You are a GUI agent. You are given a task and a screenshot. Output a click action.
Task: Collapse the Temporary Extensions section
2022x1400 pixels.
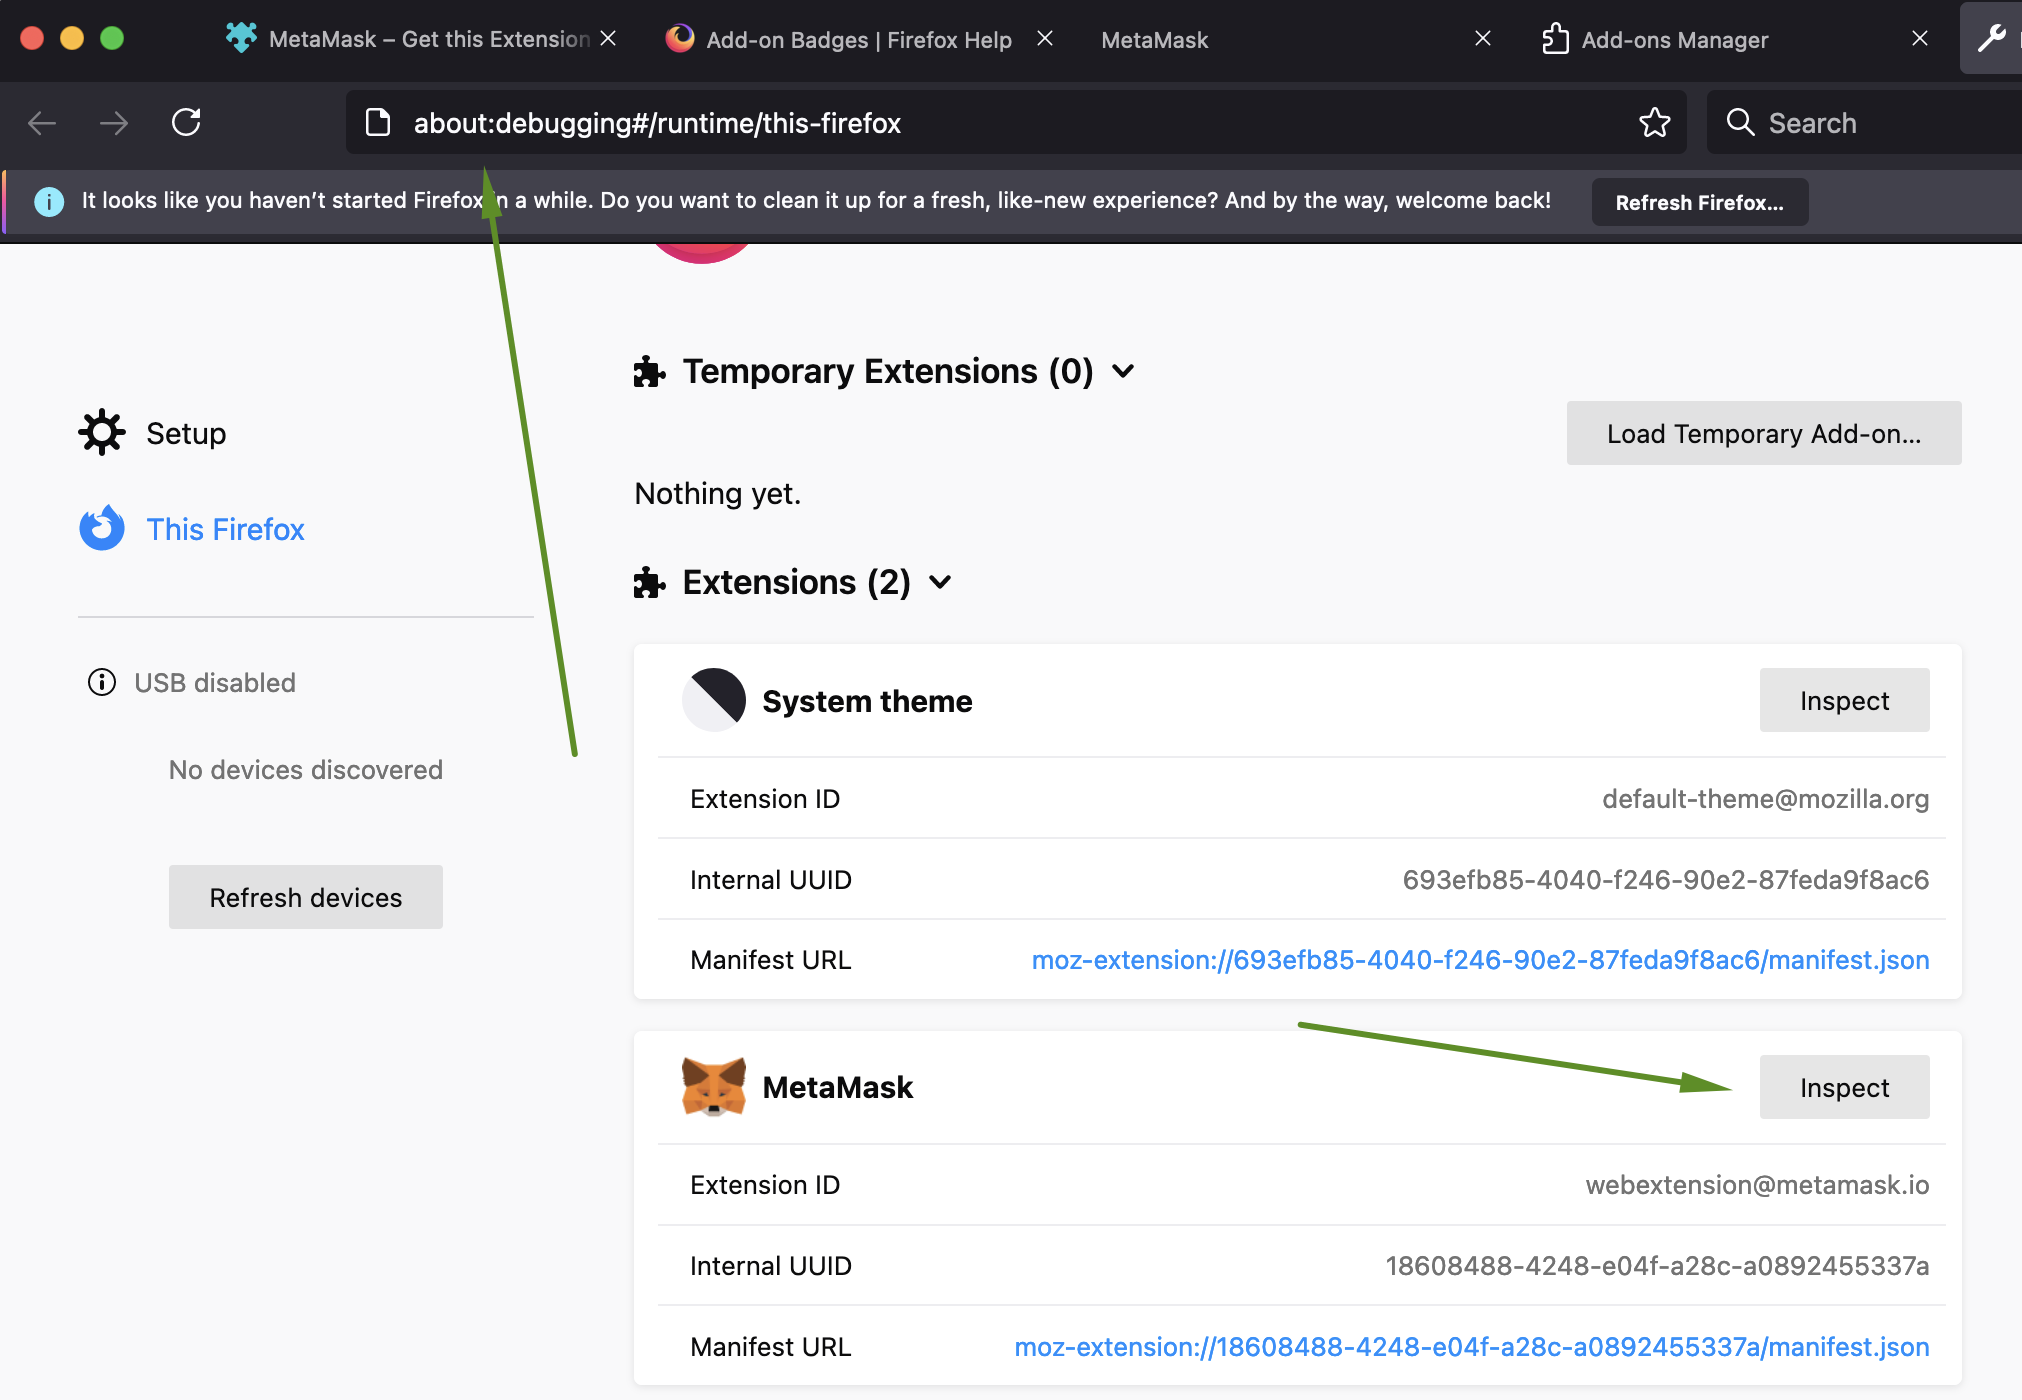pyautogui.click(x=1123, y=371)
